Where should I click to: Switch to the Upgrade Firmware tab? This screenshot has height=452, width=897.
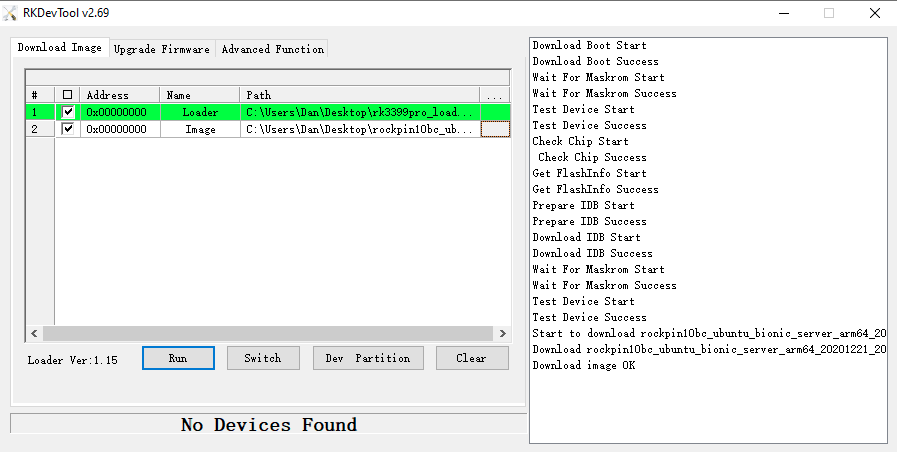(162, 49)
